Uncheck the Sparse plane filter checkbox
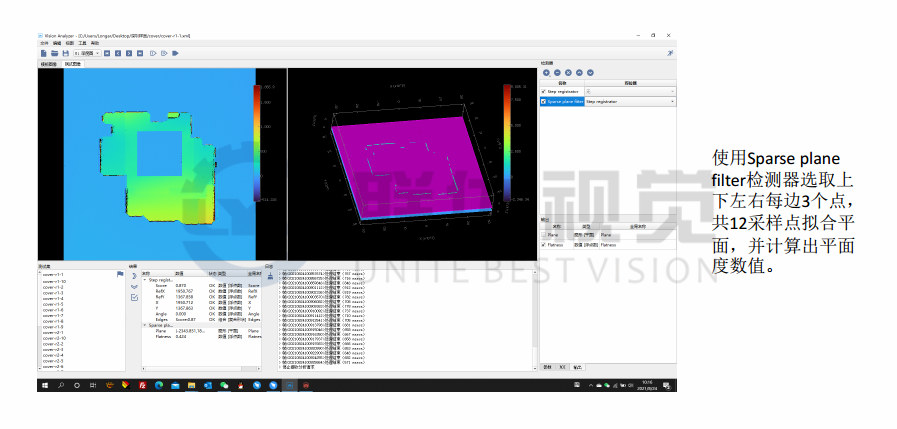The height and width of the screenshot is (429, 897). [544, 101]
